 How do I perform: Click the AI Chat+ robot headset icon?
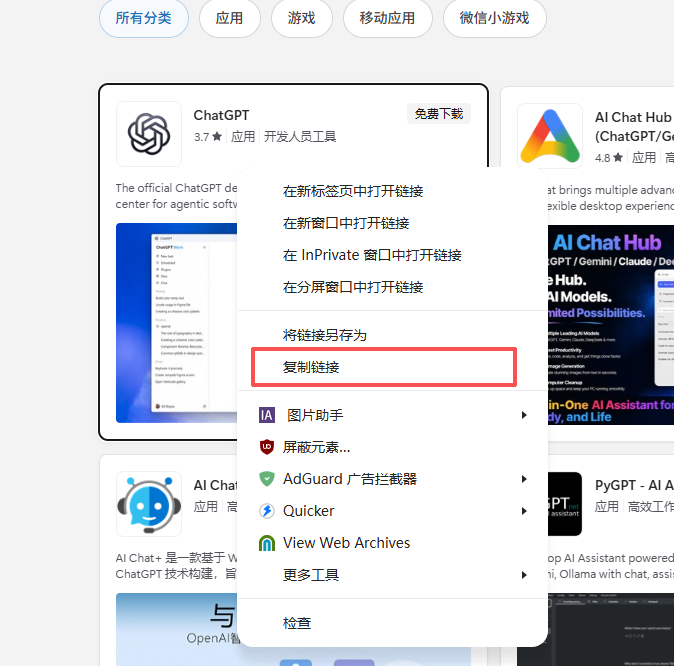pos(149,504)
